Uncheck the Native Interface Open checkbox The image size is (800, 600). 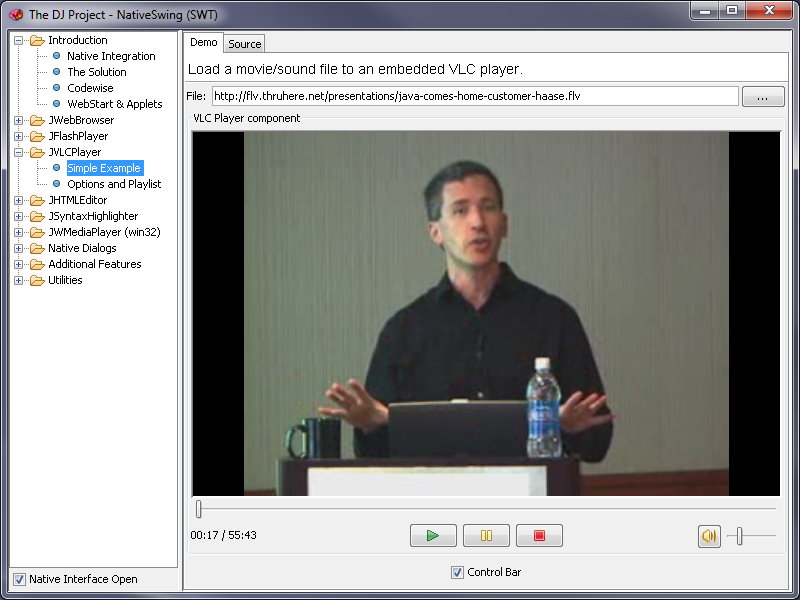point(19,579)
